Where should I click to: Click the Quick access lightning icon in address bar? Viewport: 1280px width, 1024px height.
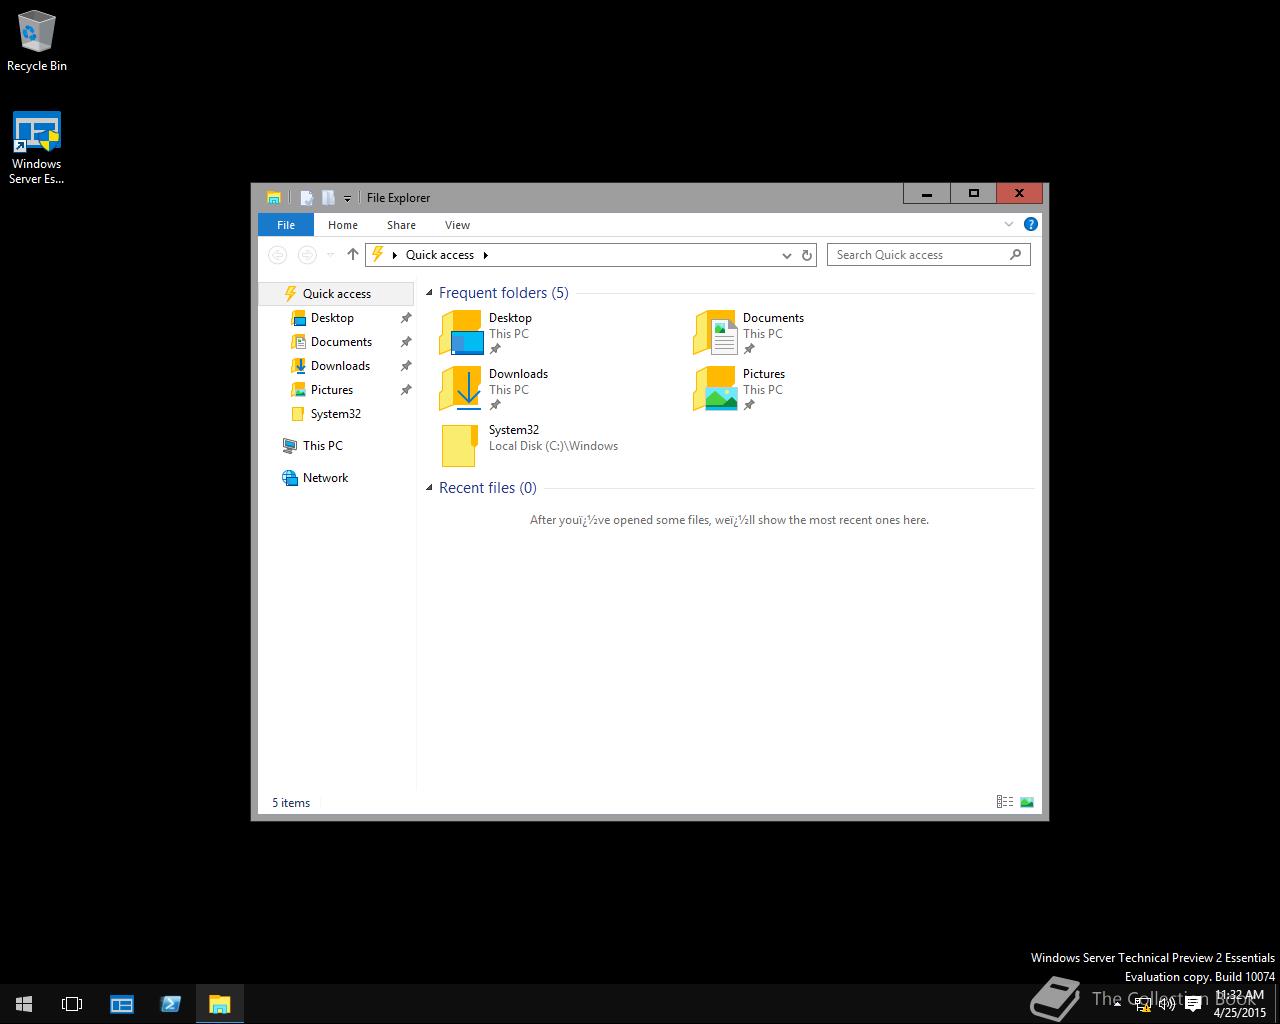[x=378, y=255]
